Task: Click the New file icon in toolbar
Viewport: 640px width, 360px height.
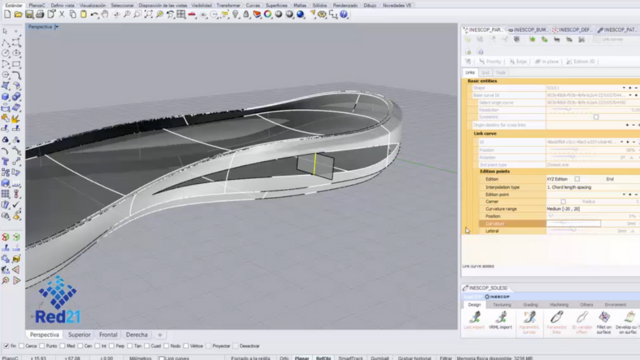Action: click(7, 14)
